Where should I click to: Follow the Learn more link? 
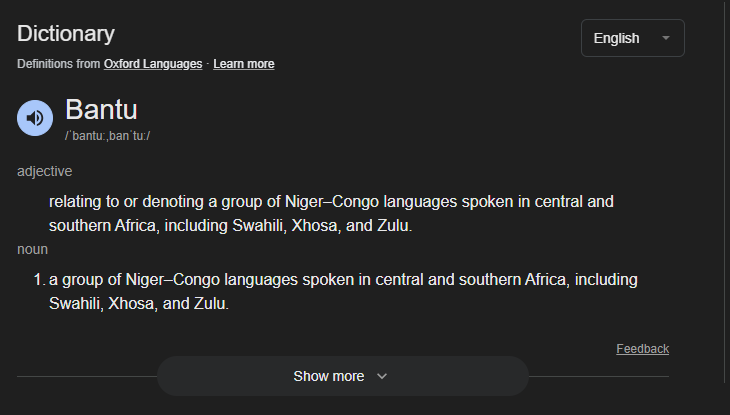click(243, 64)
